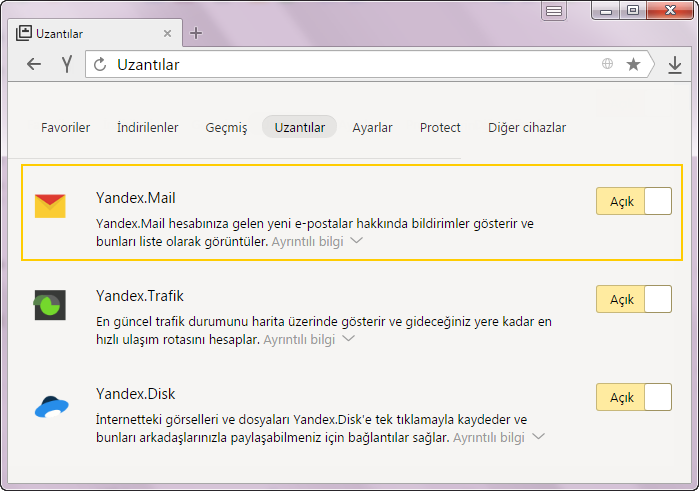
Task: Toggle off the Yandex.Trafik extension
Action: click(x=633, y=299)
